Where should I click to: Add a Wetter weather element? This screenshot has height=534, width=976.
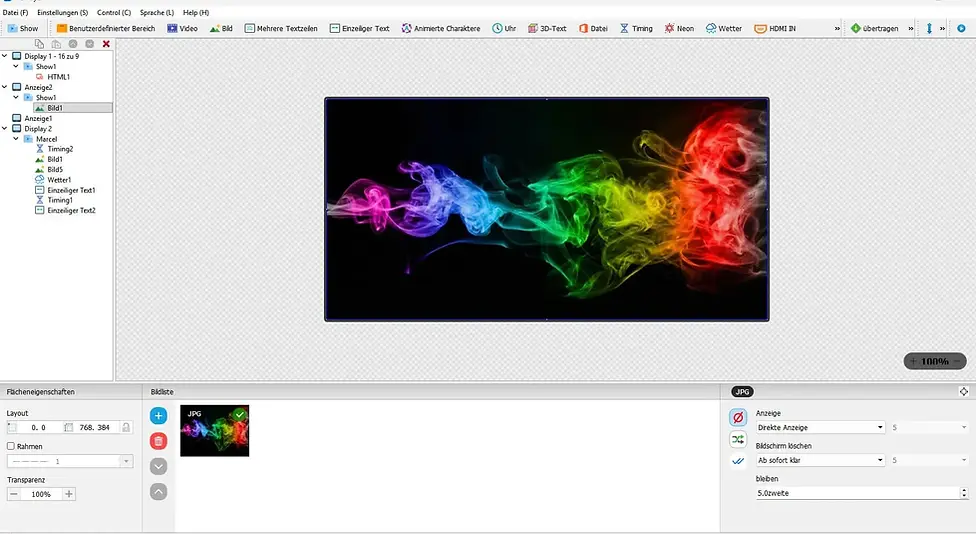pos(724,29)
